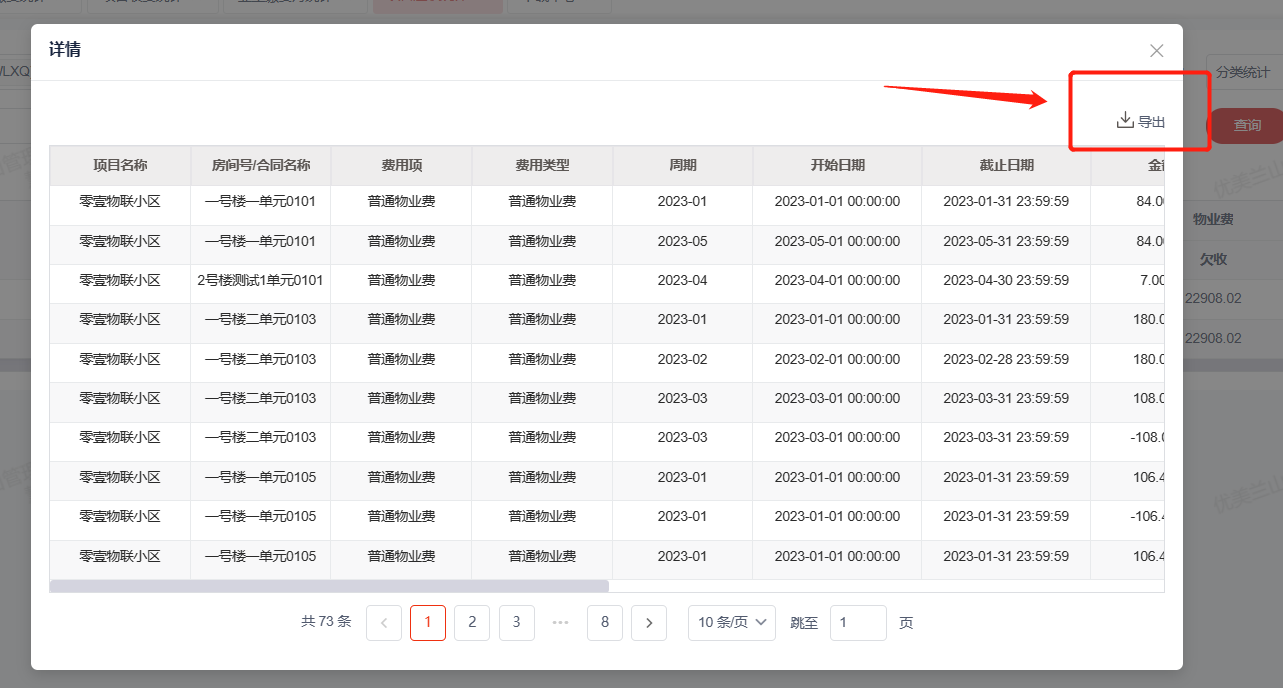
Task: Click current page 1 button
Action: (428, 623)
